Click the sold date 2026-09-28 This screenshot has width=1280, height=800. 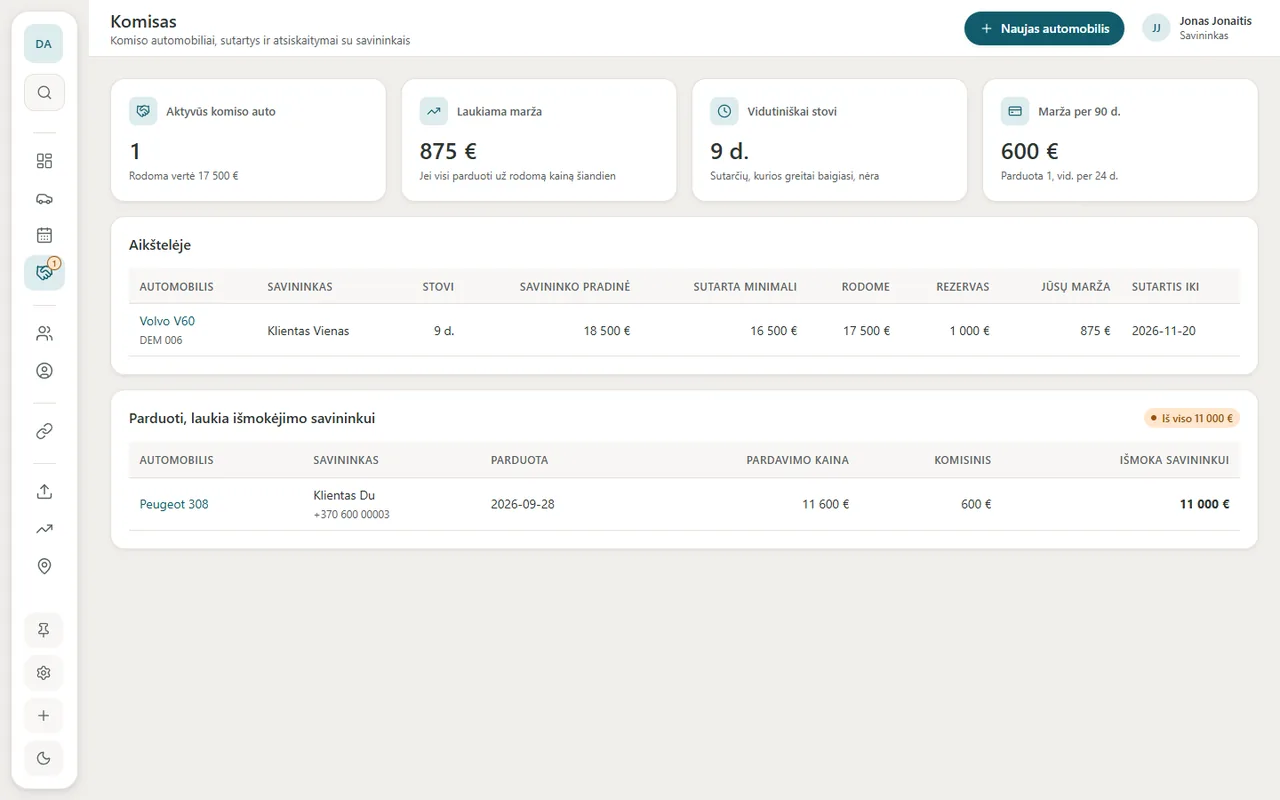[522, 504]
